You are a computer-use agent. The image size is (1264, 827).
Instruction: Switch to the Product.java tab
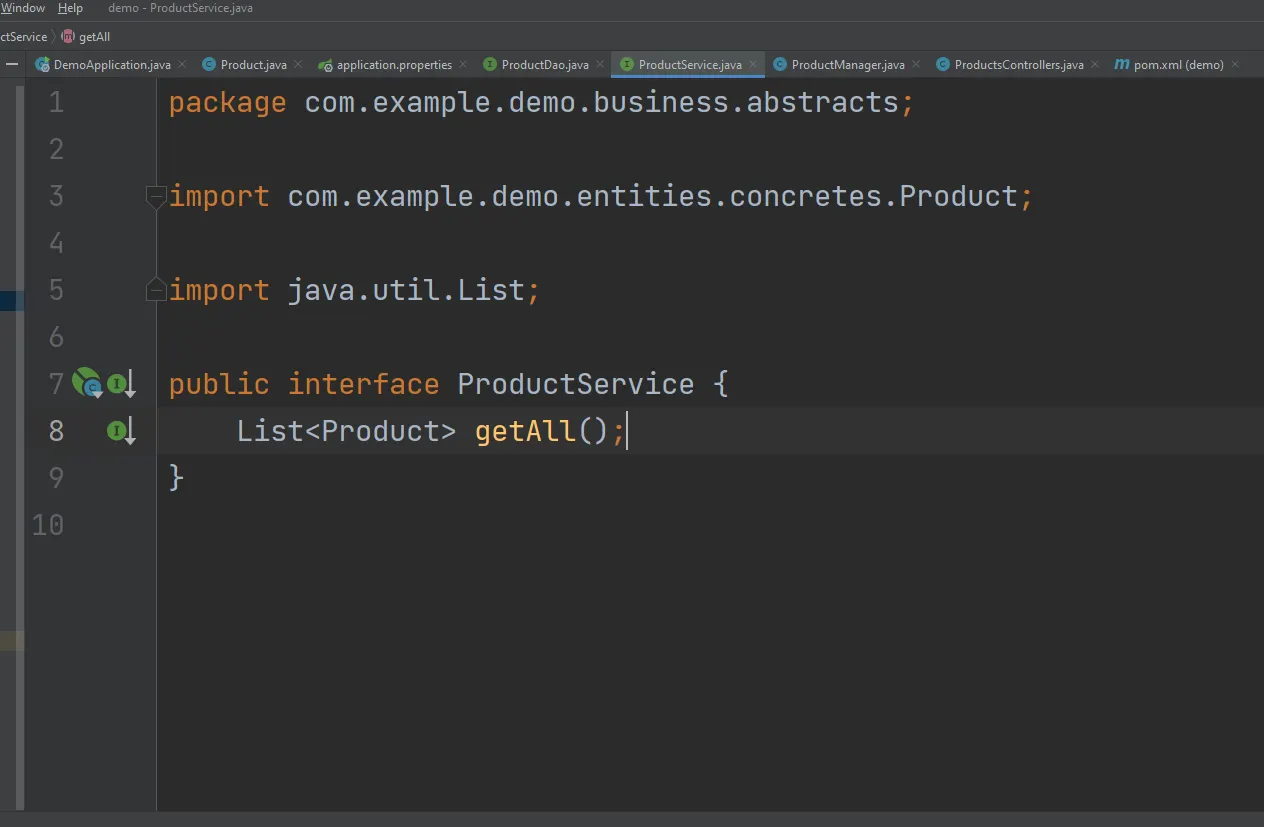254,65
